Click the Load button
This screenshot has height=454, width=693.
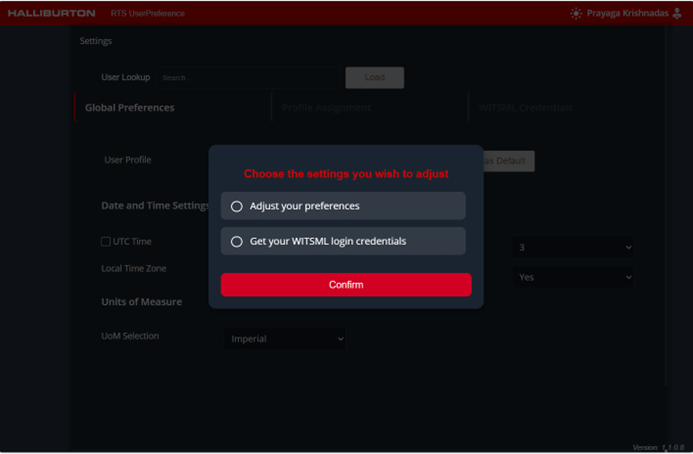(374, 77)
